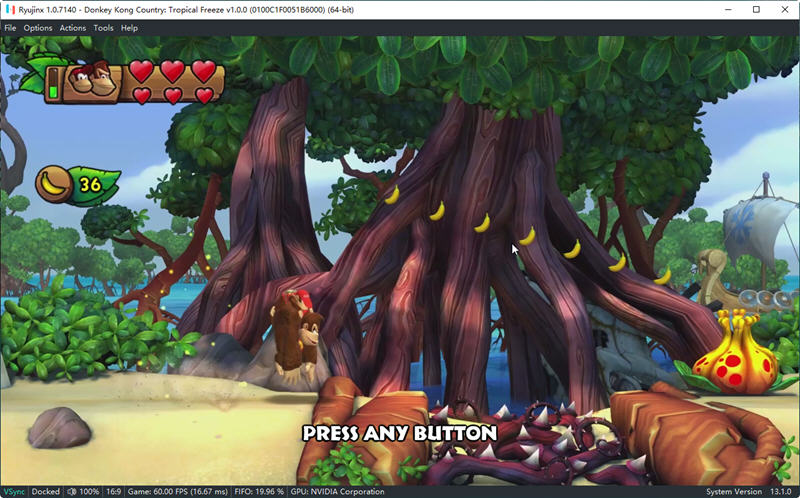Click the Ryujinx app icon in title bar
The width and height of the screenshot is (800, 498).
pyautogui.click(x=10, y=9)
